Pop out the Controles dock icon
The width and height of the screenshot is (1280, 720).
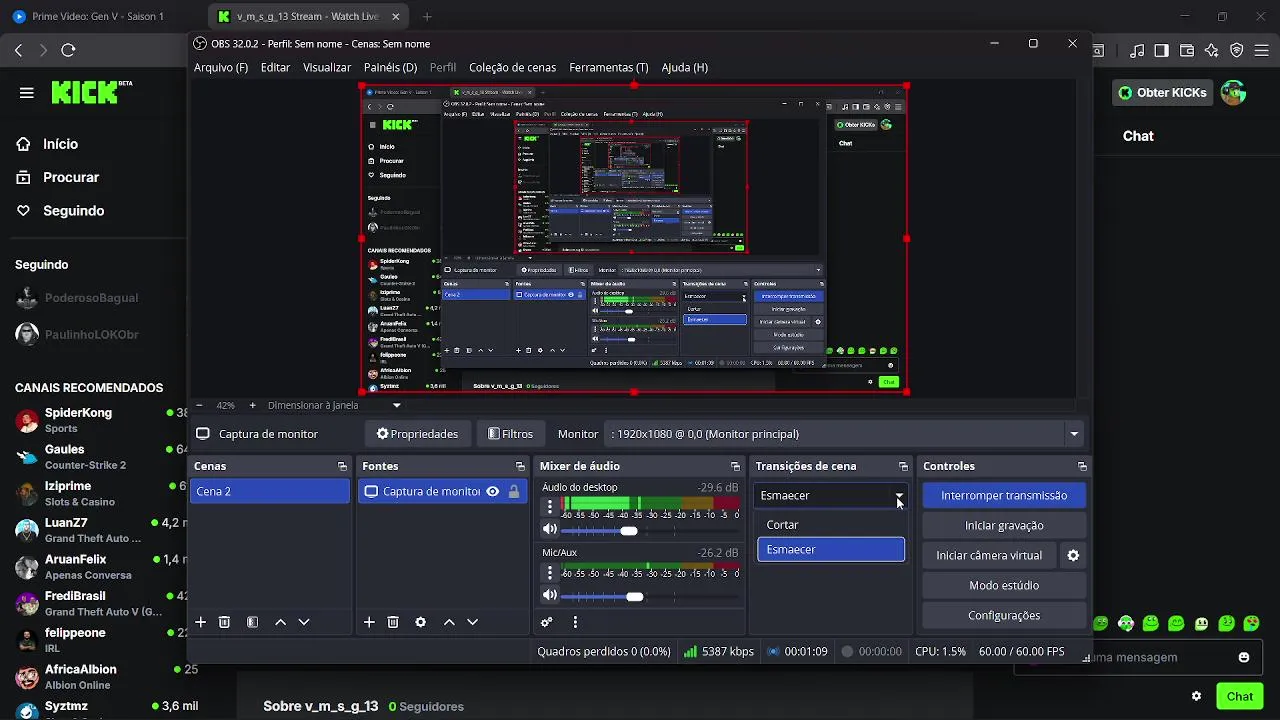[x=1082, y=466]
